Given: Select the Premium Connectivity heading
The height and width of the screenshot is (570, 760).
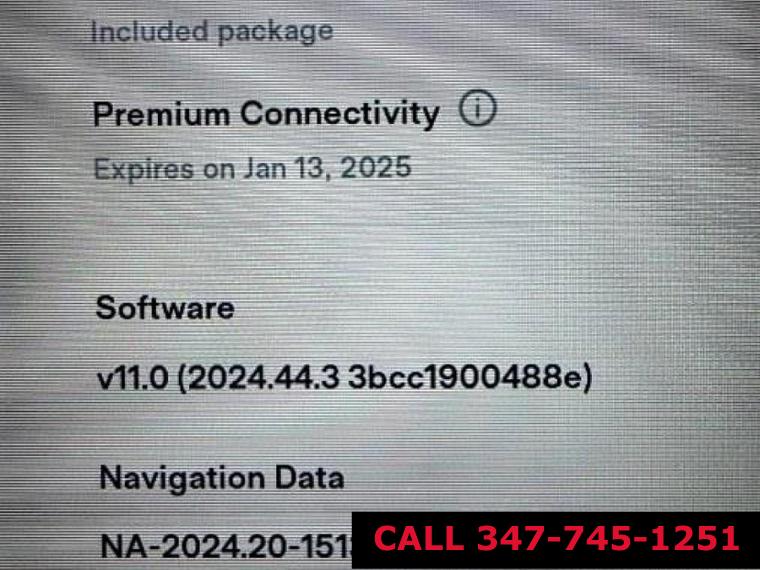Looking at the screenshot, I should pos(266,114).
